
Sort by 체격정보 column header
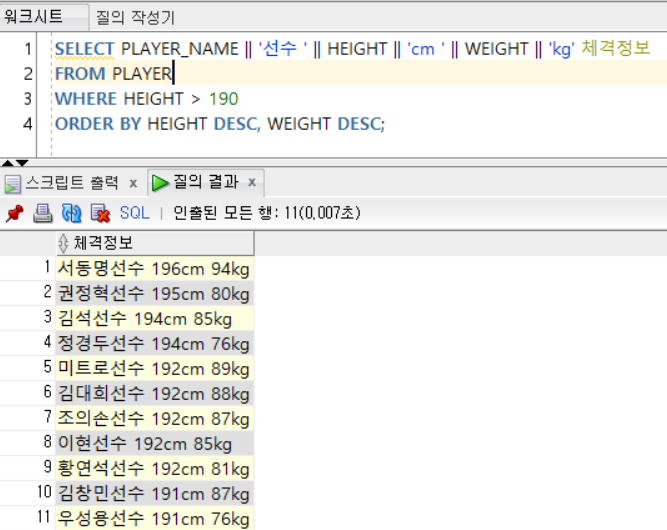point(155,243)
